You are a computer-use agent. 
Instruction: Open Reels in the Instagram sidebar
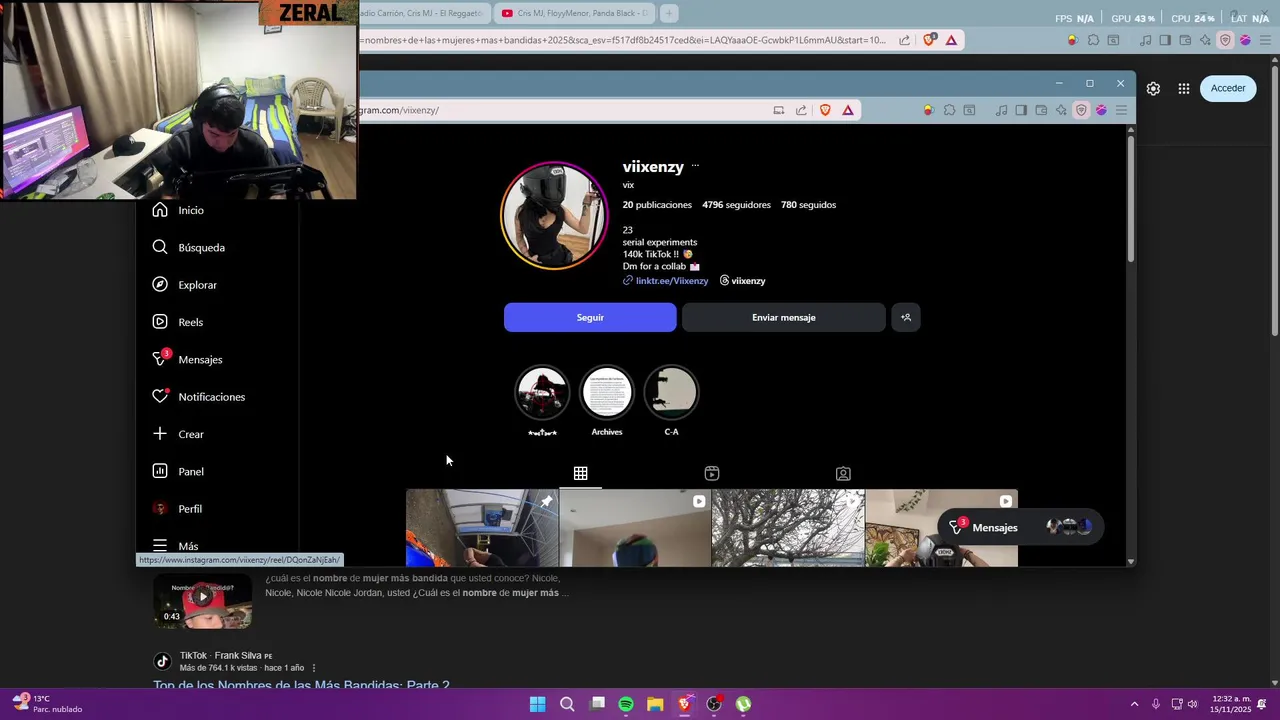pos(178,322)
